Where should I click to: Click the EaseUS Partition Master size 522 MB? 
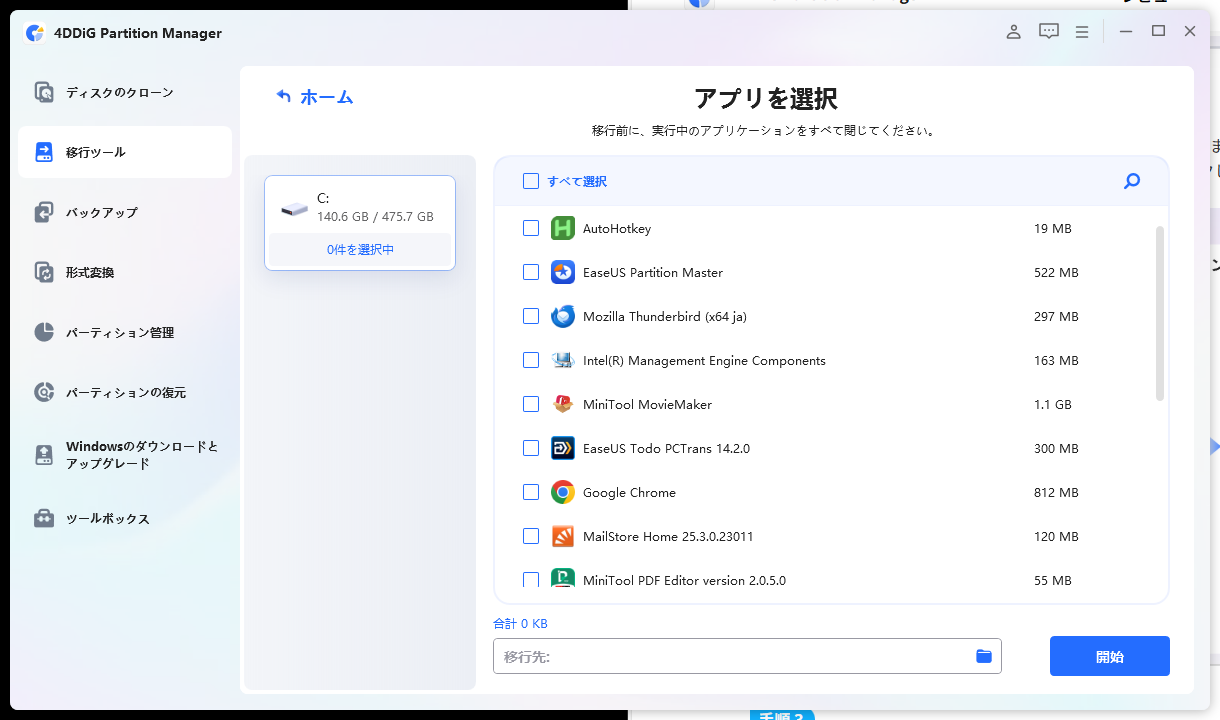coord(1056,272)
